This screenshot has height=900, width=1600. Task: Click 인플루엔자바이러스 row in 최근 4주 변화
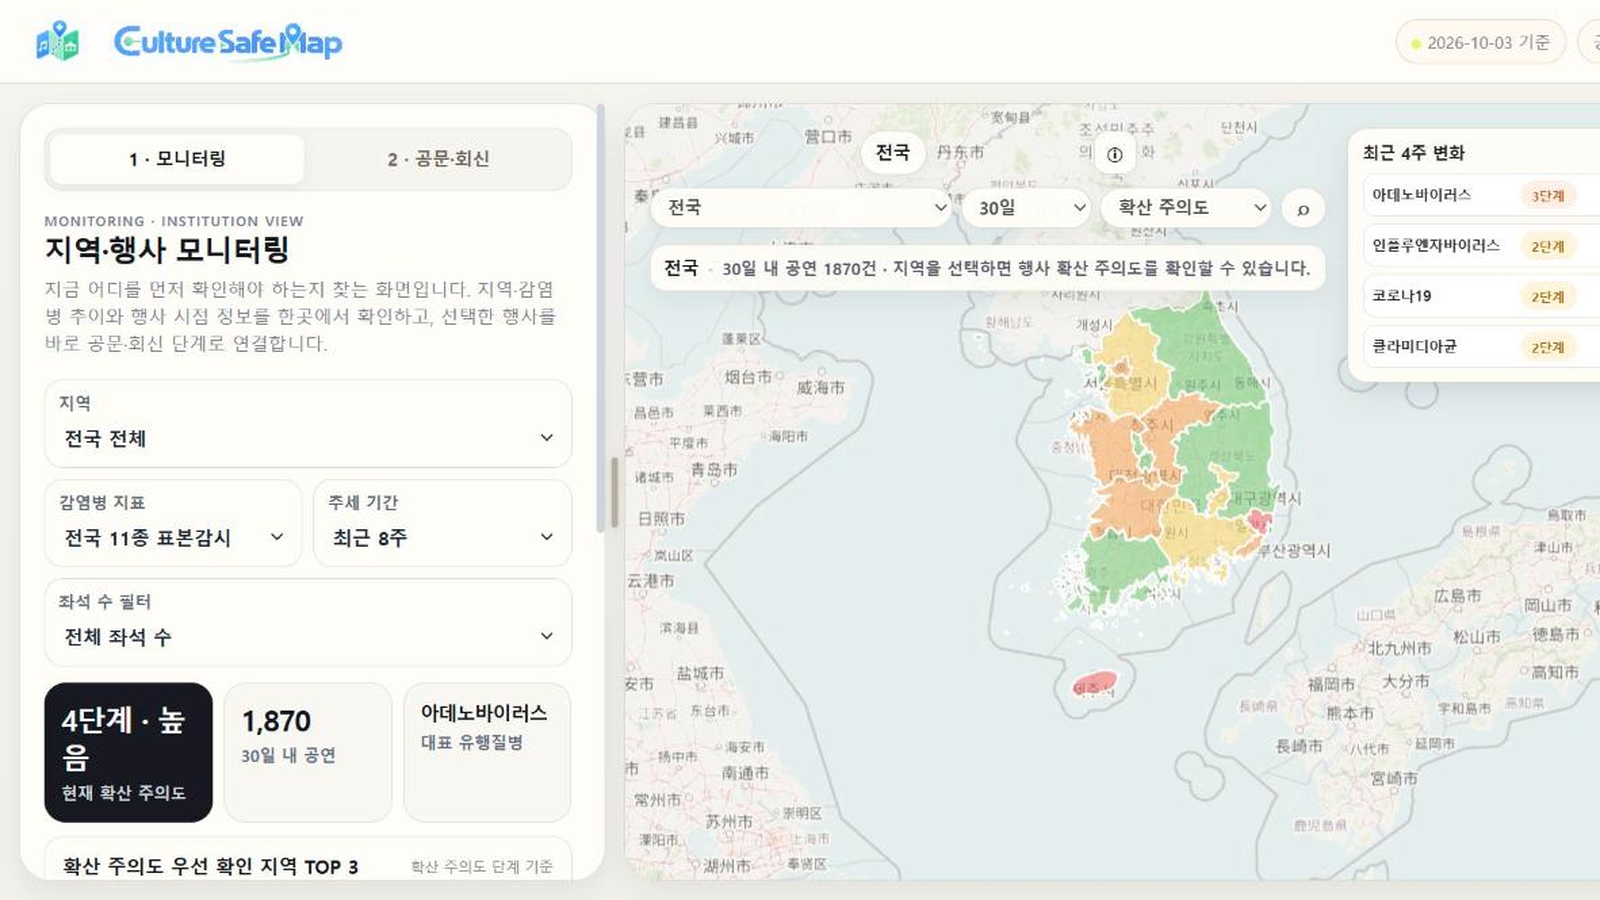point(1481,246)
